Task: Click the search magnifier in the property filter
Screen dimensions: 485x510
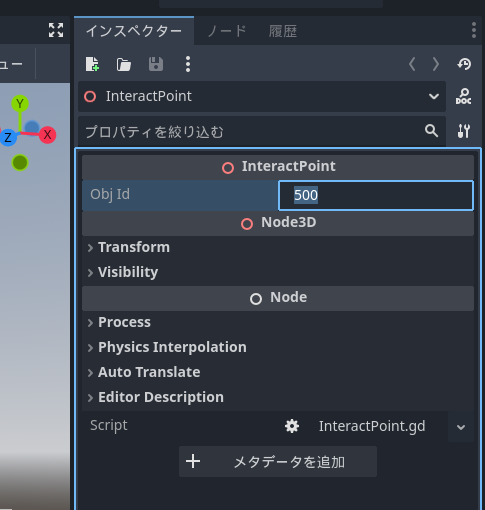Action: pyautogui.click(x=431, y=131)
